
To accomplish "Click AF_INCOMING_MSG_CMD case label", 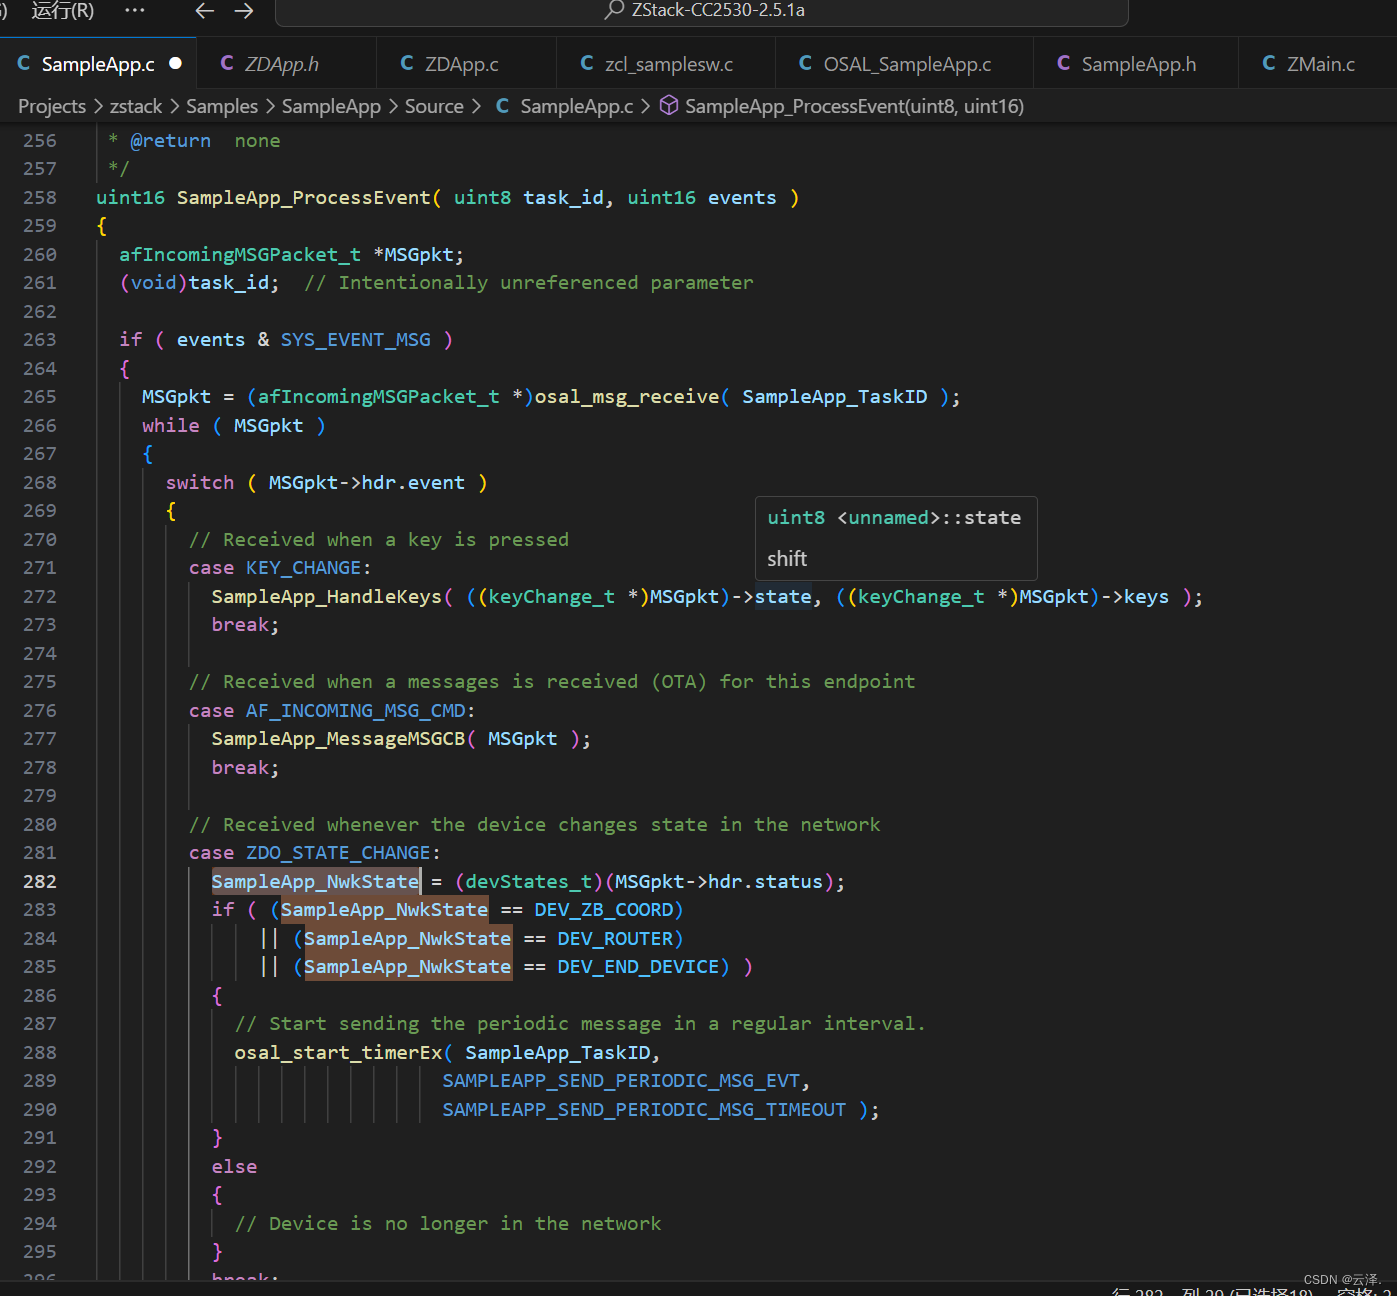I will (356, 710).
